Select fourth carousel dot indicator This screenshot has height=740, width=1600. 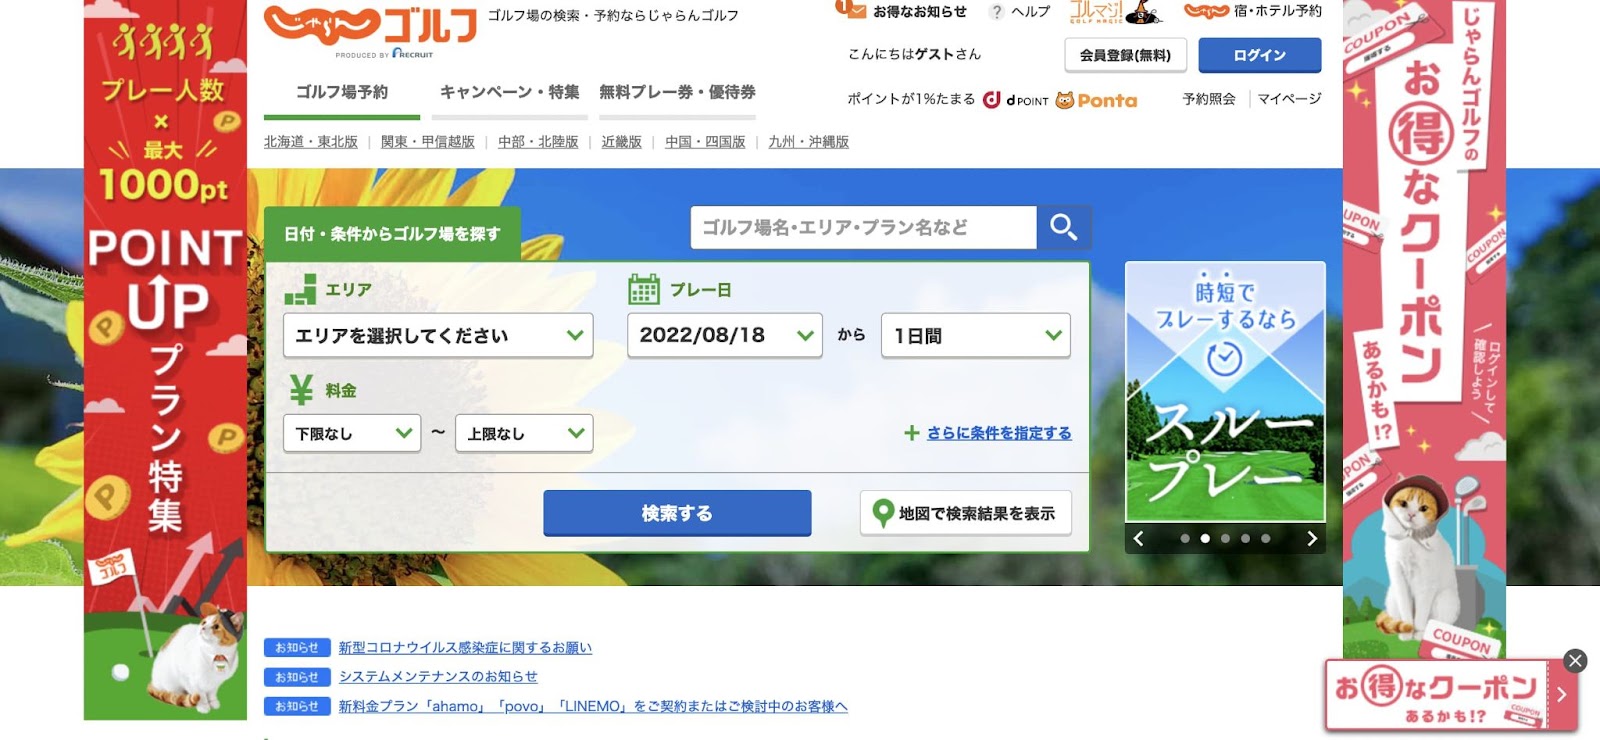(1245, 538)
